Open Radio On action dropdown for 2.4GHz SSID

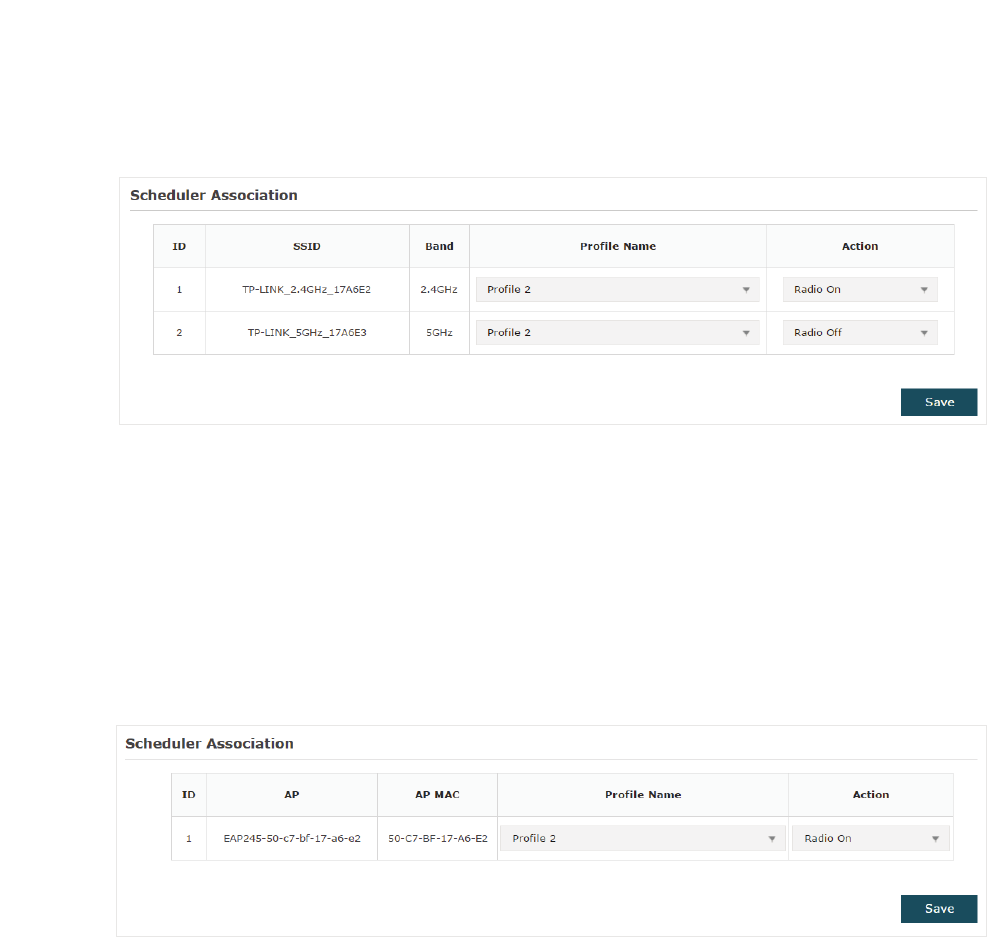tap(860, 289)
